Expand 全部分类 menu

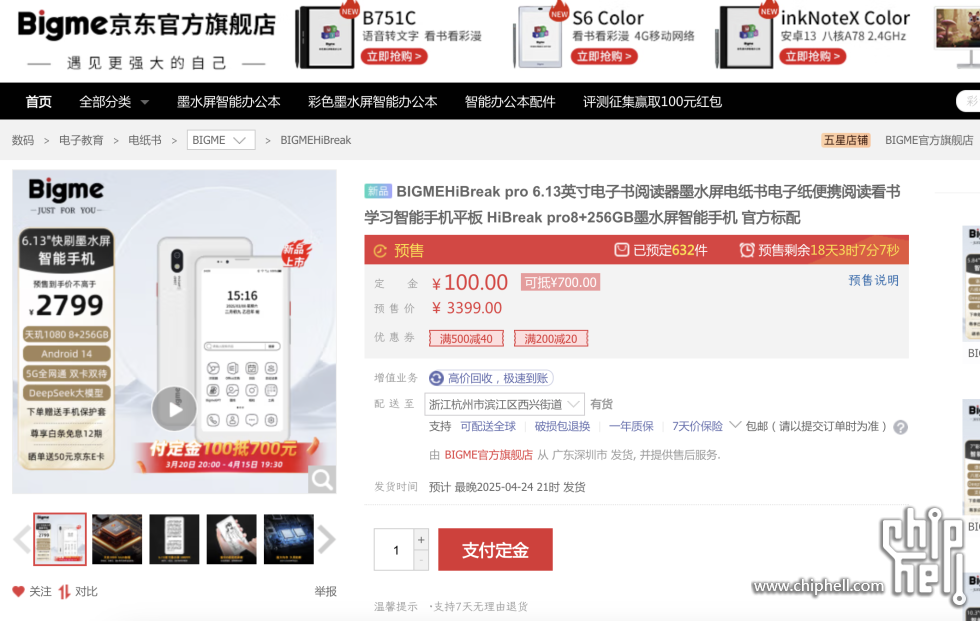pyautogui.click(x=114, y=102)
